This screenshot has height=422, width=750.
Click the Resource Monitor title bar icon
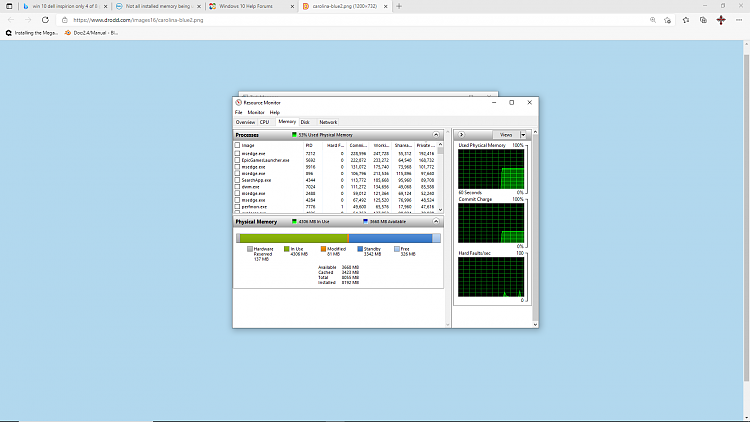(238, 102)
